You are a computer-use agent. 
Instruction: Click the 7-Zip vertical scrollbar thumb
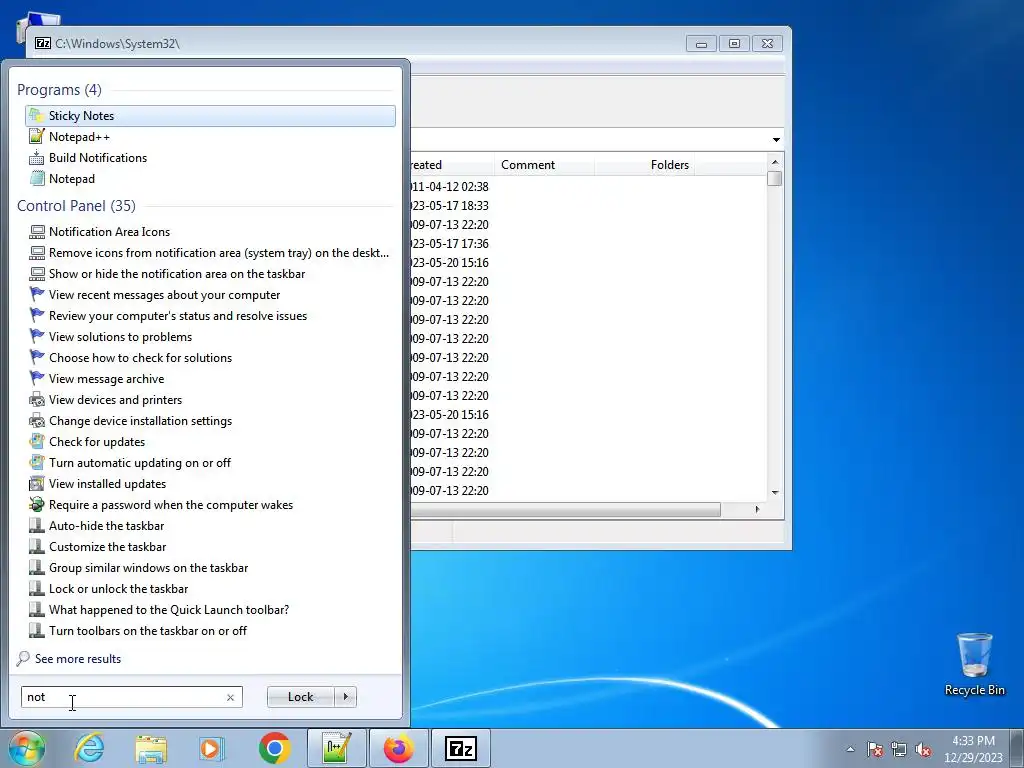tap(775, 178)
